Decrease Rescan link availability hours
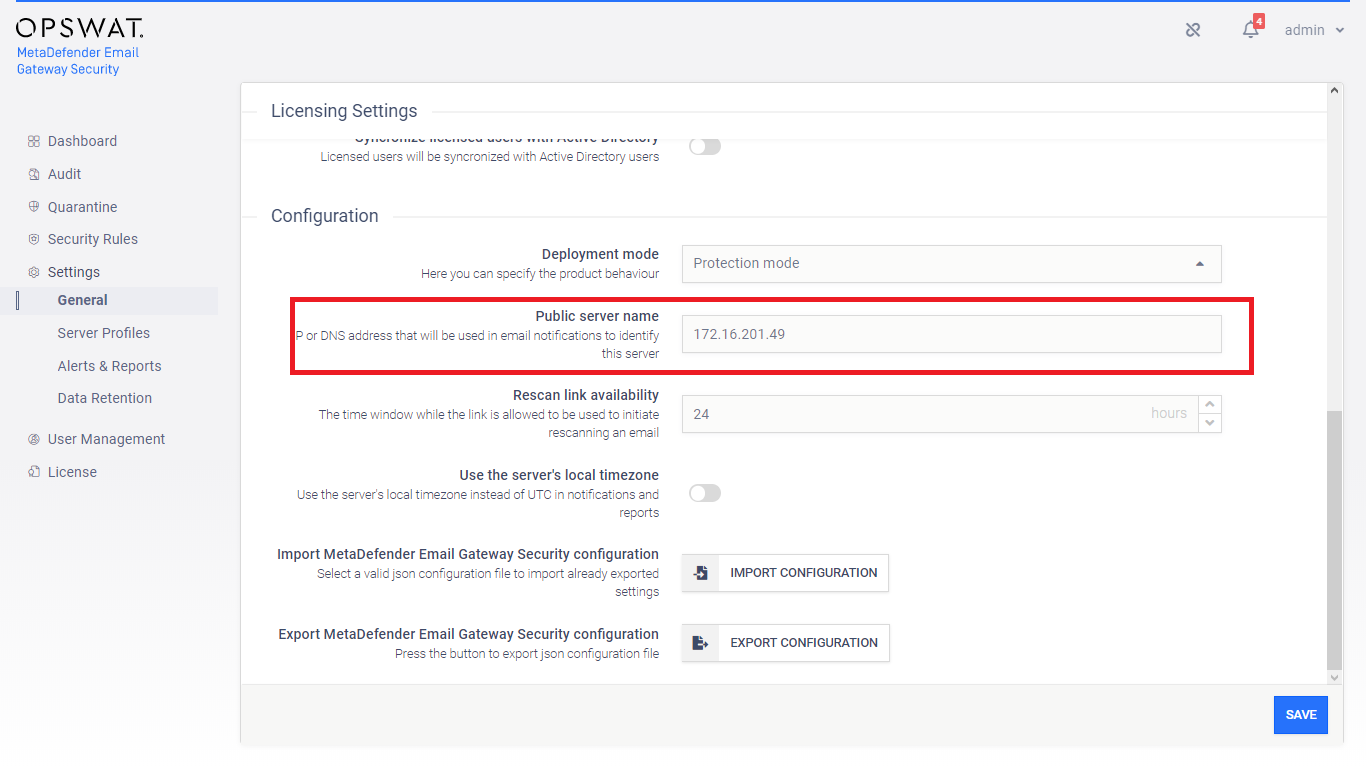Image resolution: width=1366 pixels, height=768 pixels. 1210,423
